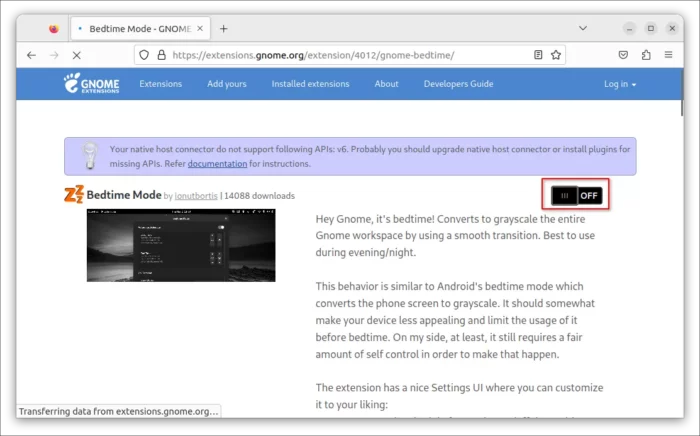700x436 pixels.
Task: Click the URL address bar field
Action: point(350,55)
